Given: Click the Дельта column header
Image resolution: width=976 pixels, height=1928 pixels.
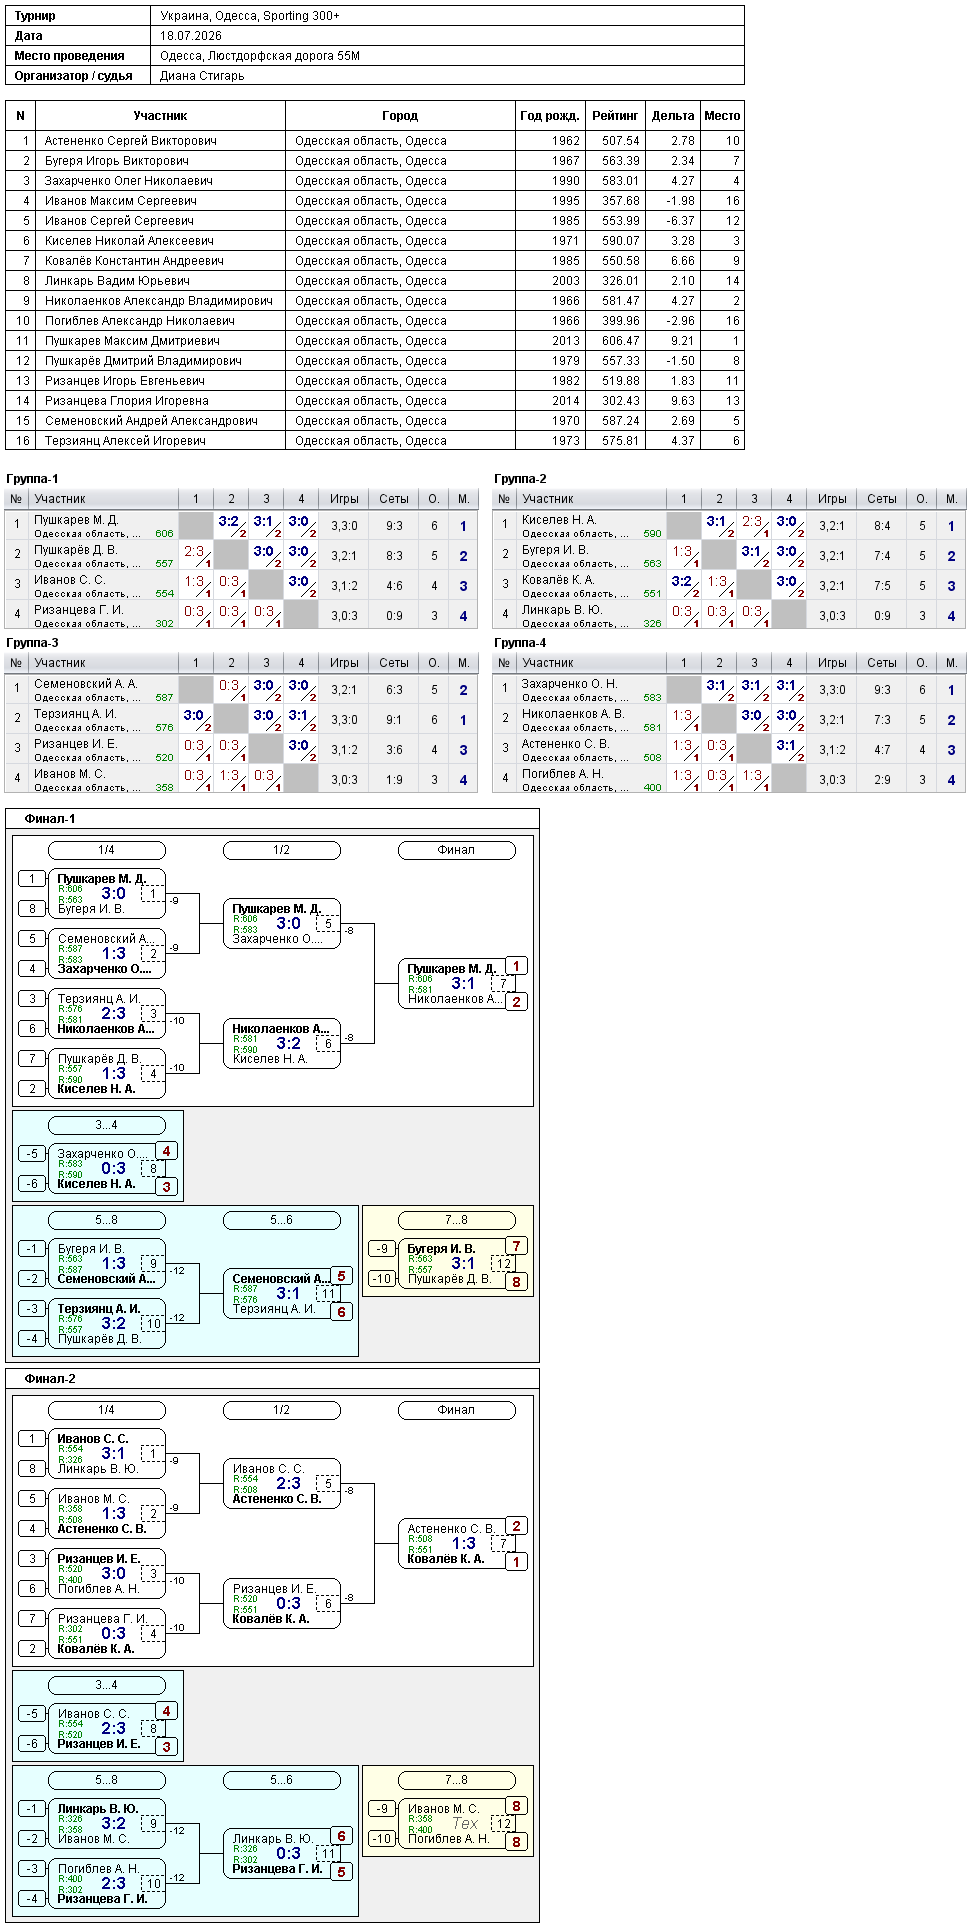Looking at the screenshot, I should (673, 116).
